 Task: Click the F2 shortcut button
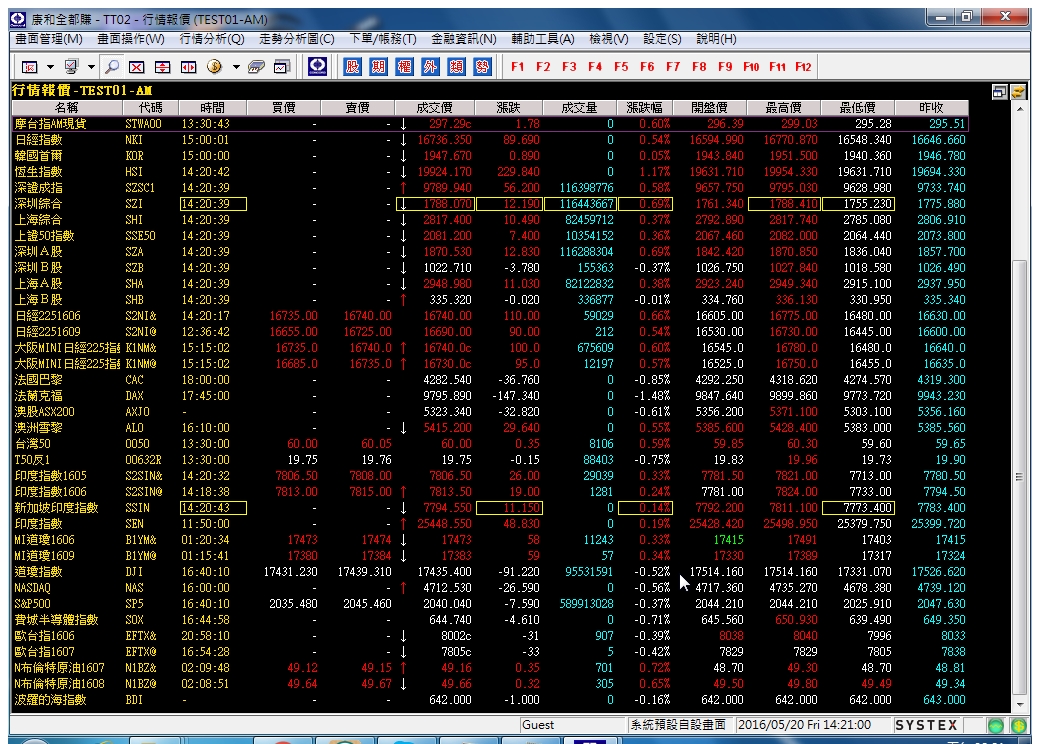[x=543, y=66]
